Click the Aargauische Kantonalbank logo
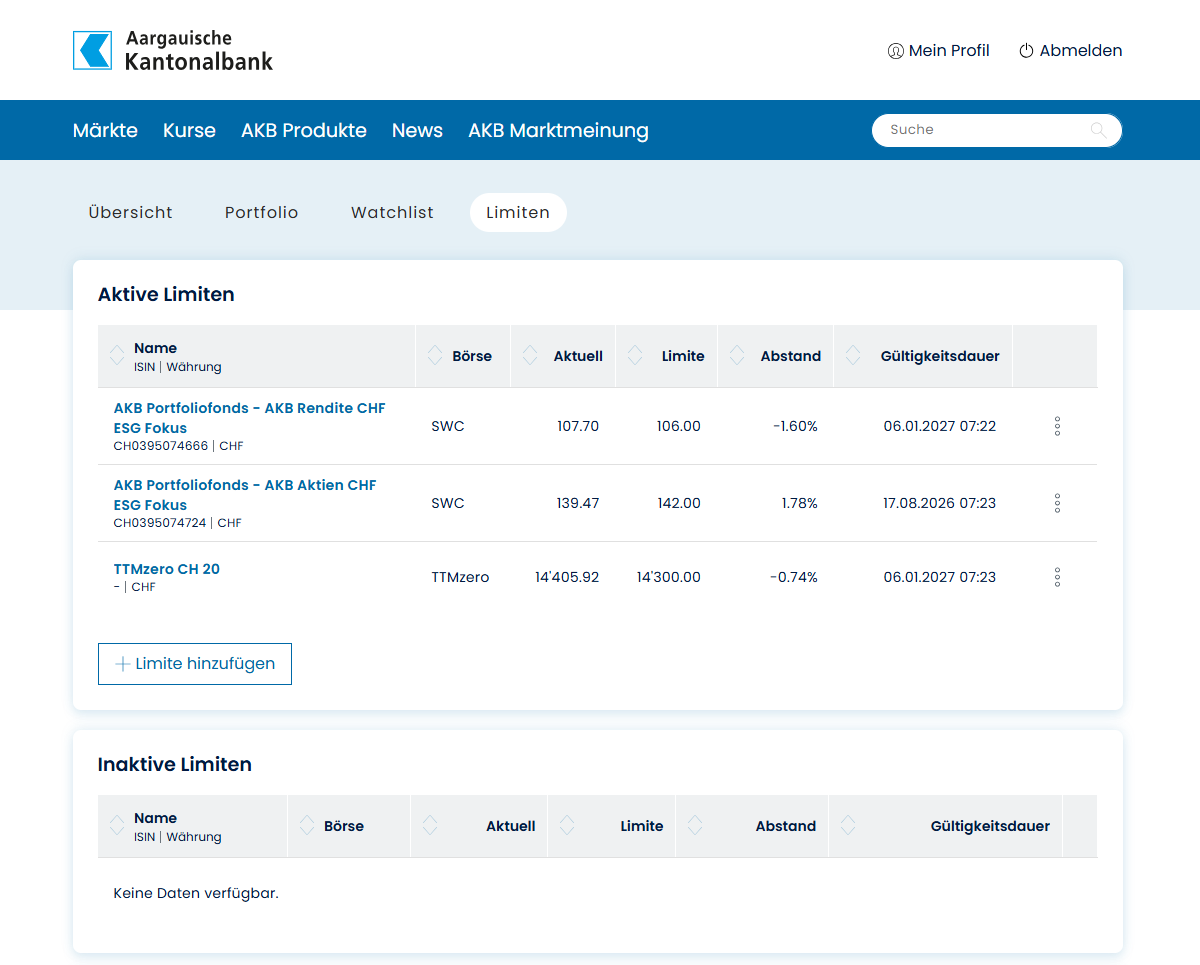 (173, 50)
